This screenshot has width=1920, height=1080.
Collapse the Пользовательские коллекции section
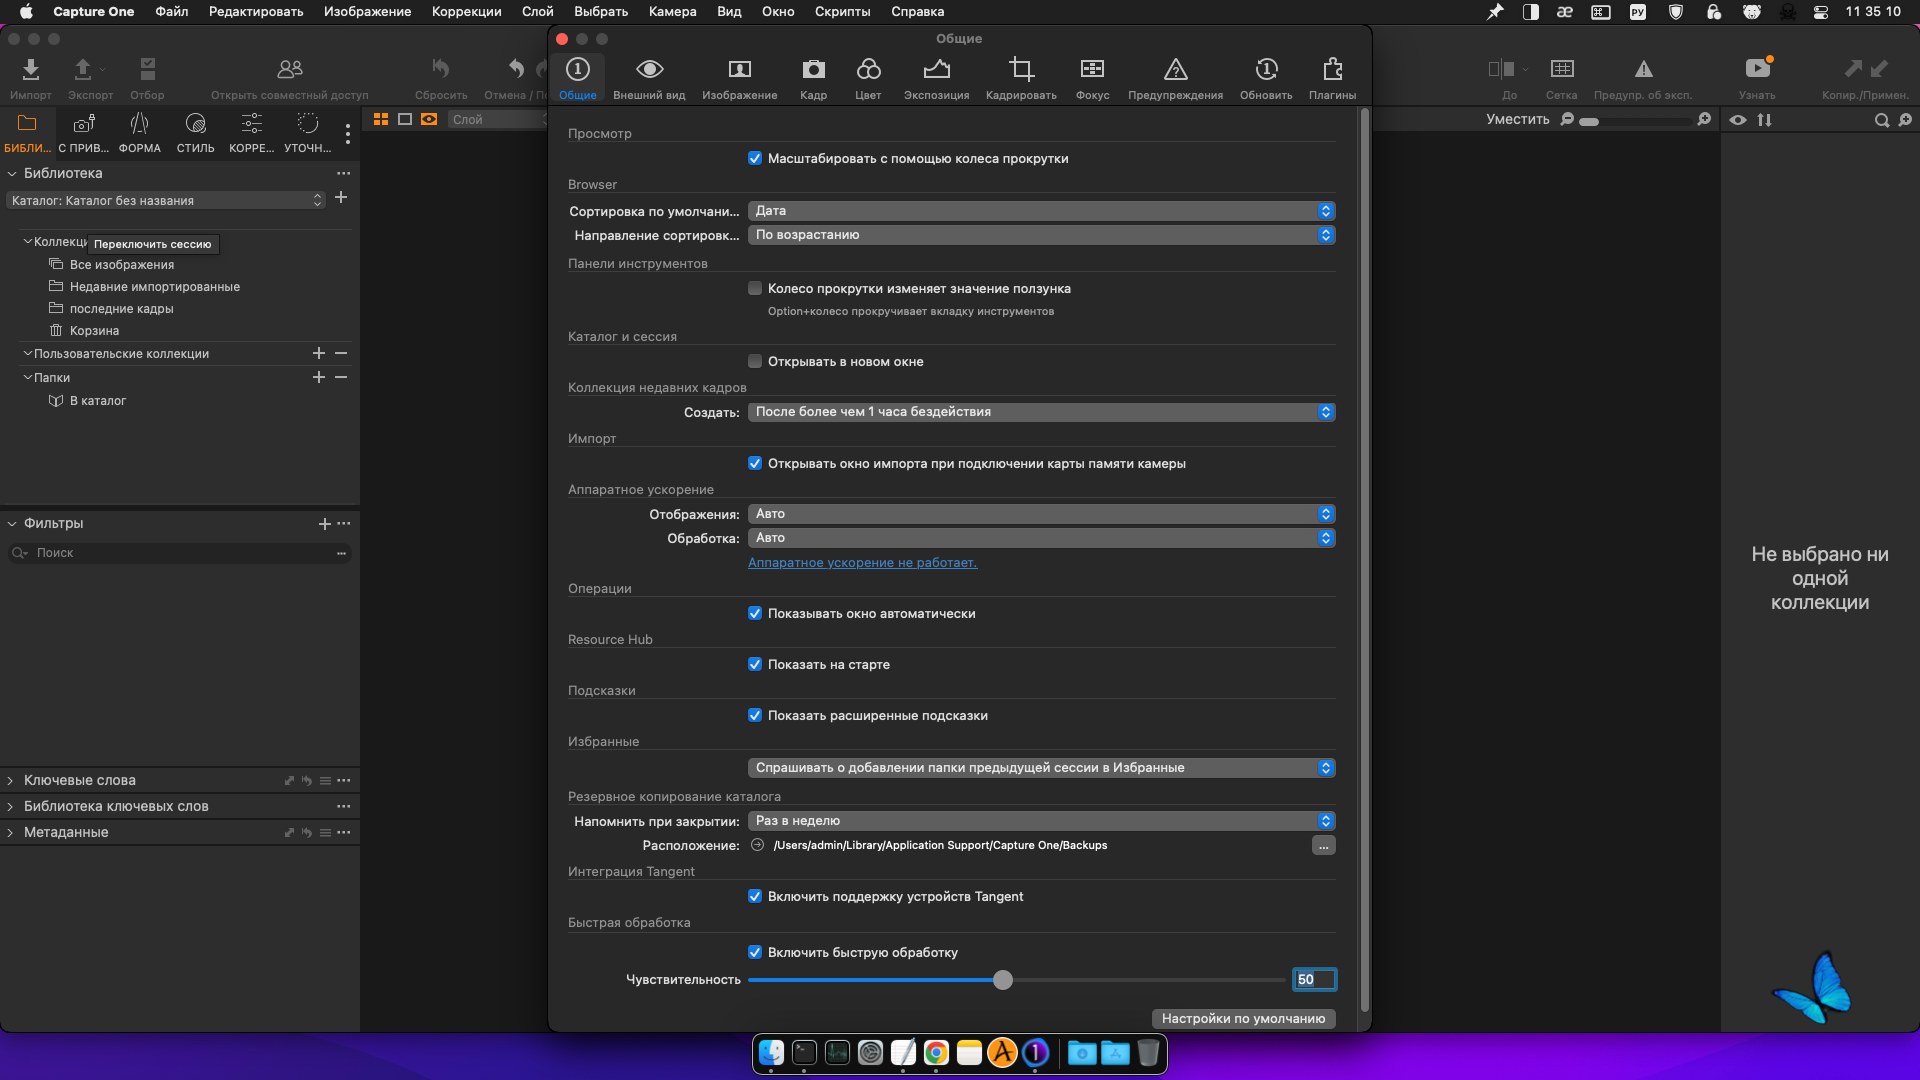[x=28, y=353]
